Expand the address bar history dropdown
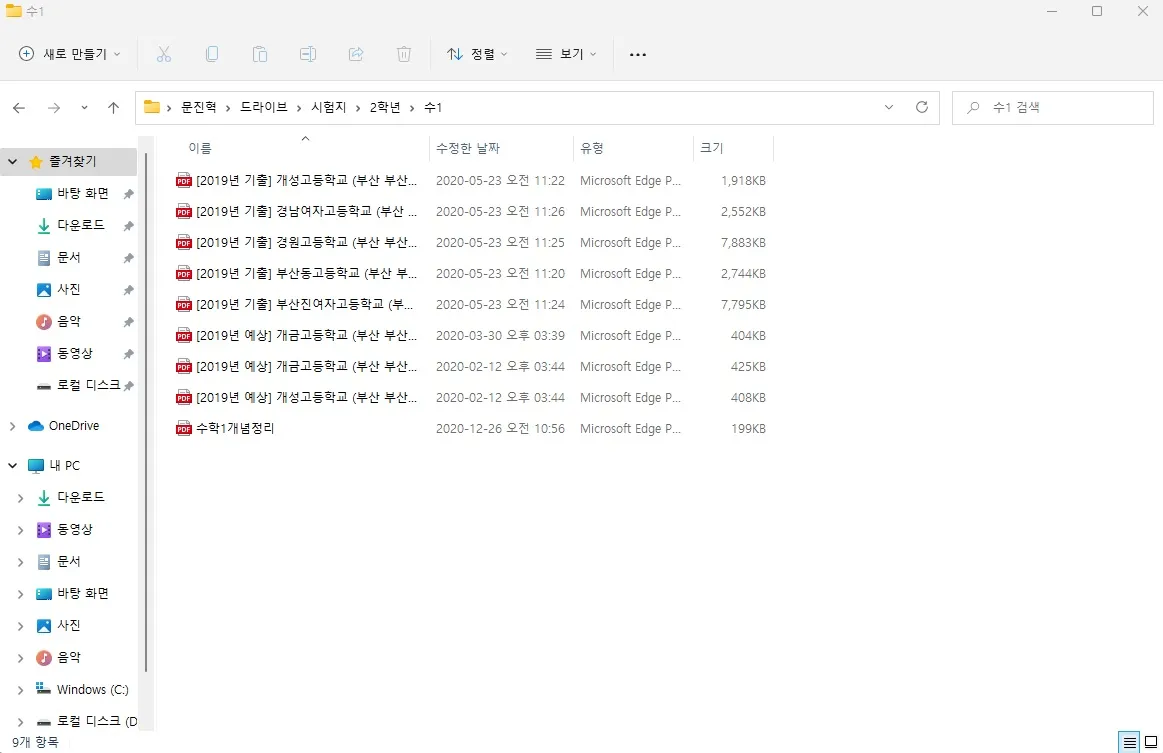The image size is (1163, 753). (x=889, y=107)
